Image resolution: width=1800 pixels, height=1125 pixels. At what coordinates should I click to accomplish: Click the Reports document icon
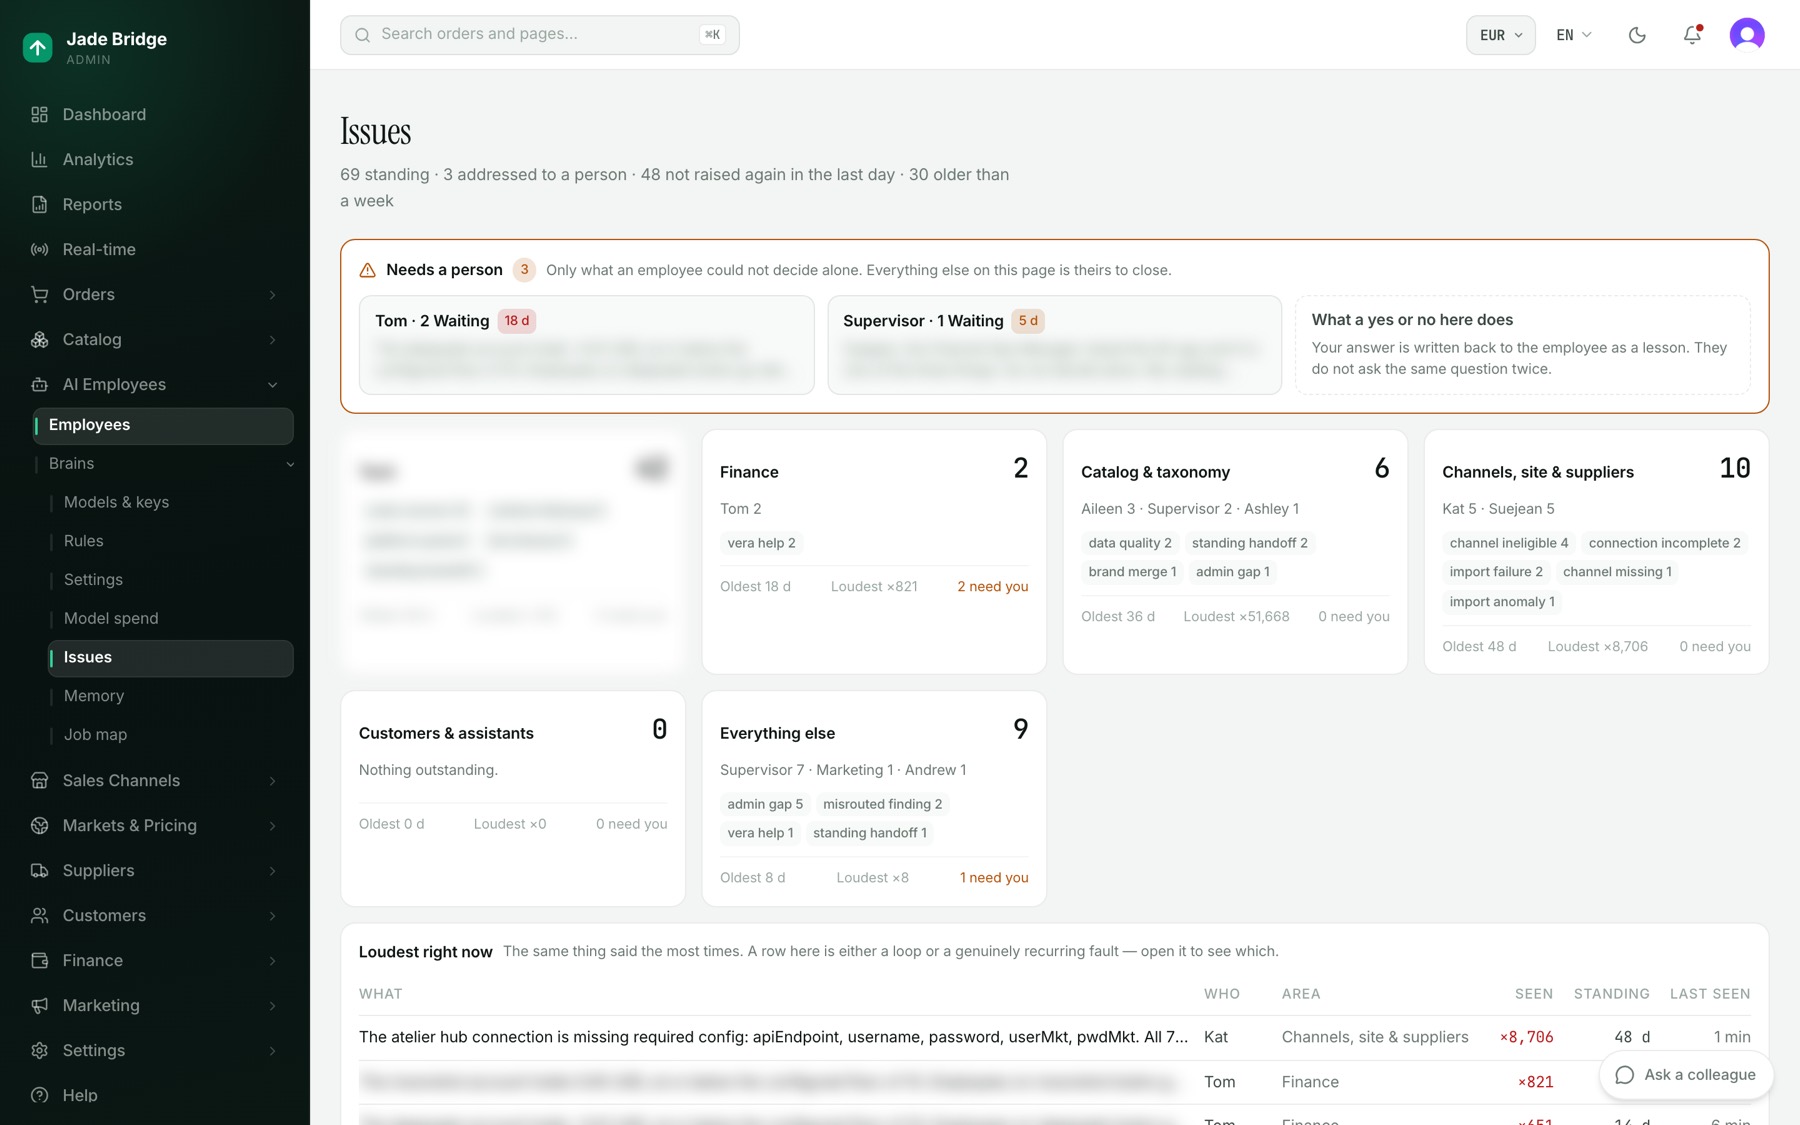(x=40, y=205)
